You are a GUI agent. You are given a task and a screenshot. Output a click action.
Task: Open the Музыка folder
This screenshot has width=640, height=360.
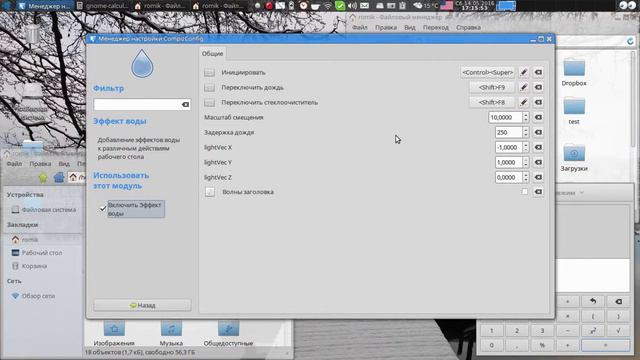(x=171, y=333)
